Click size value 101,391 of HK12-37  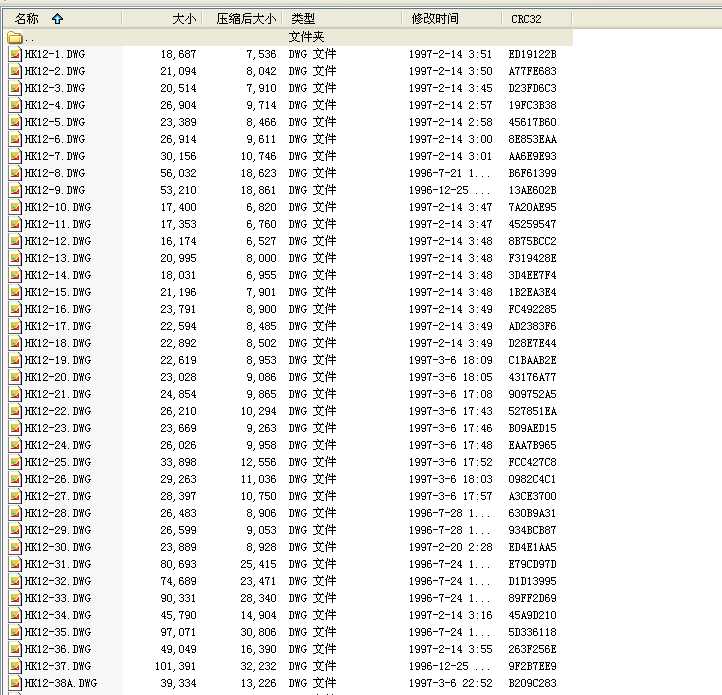point(175,666)
